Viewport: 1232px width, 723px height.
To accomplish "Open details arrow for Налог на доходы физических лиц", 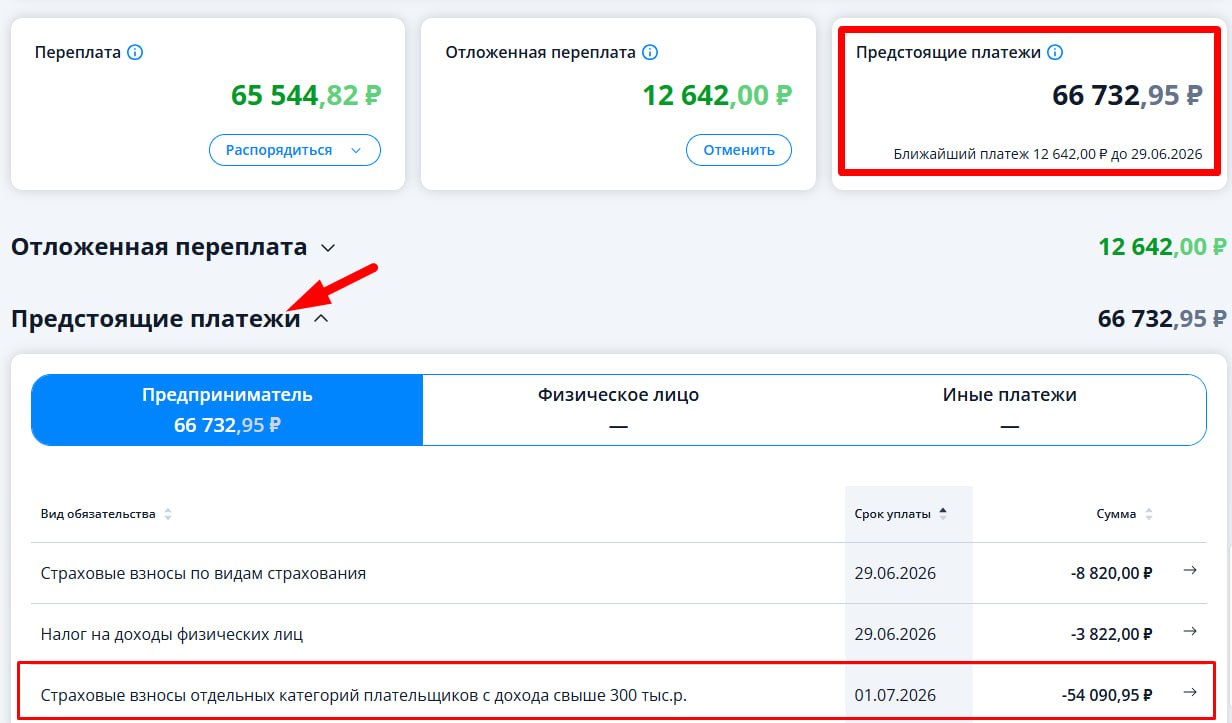I will click(x=1190, y=631).
